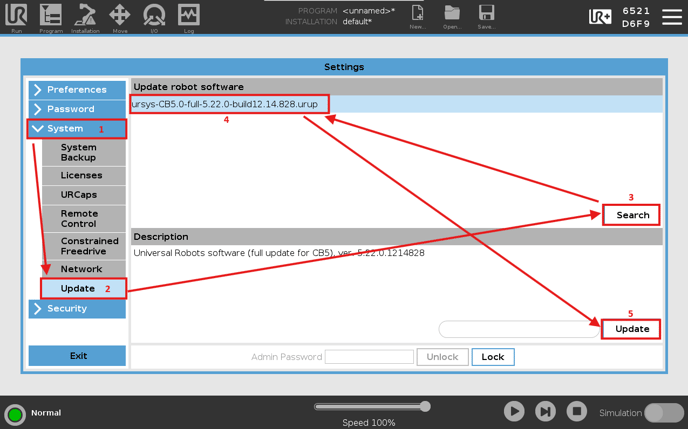The width and height of the screenshot is (688, 429).
Task: Click the Save disk icon
Action: click(x=486, y=17)
